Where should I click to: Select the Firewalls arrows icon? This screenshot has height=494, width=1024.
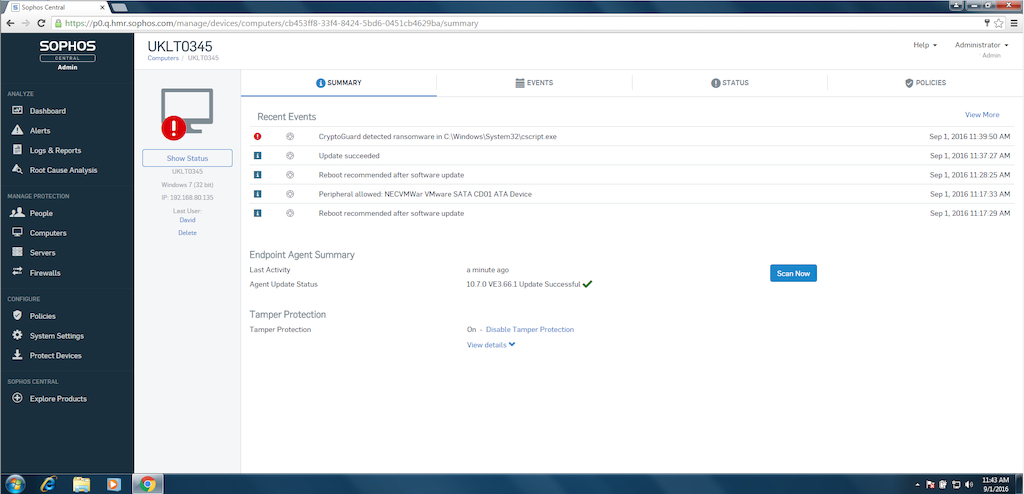[18, 272]
